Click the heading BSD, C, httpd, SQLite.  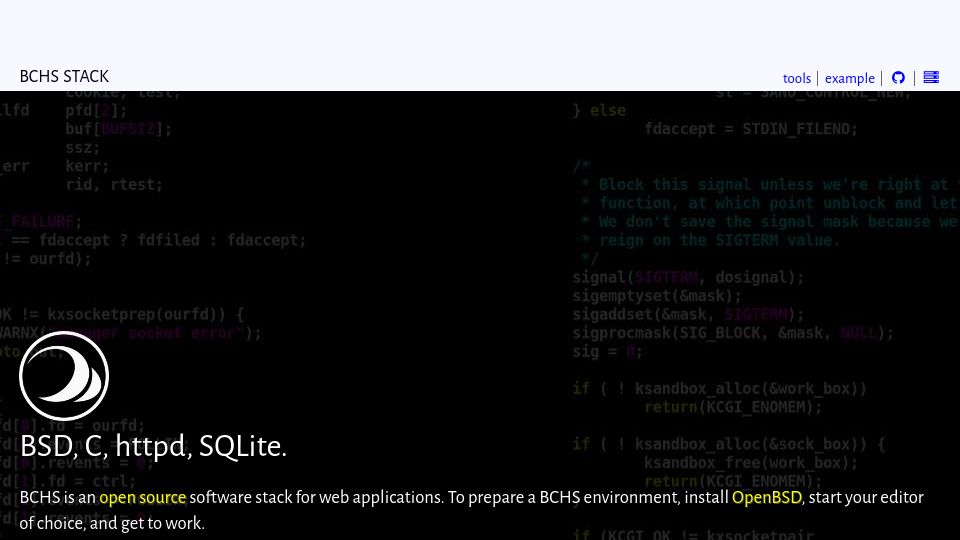[x=153, y=446]
